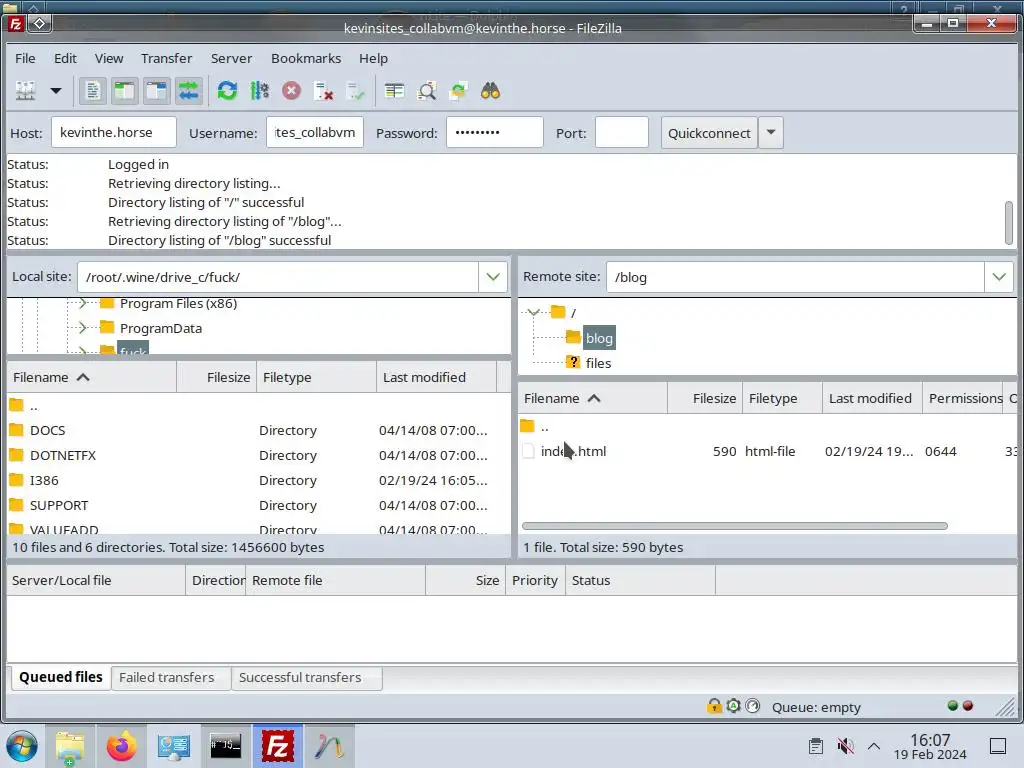1024x768 pixels.
Task: Reconnect to the last server
Action: click(356, 91)
